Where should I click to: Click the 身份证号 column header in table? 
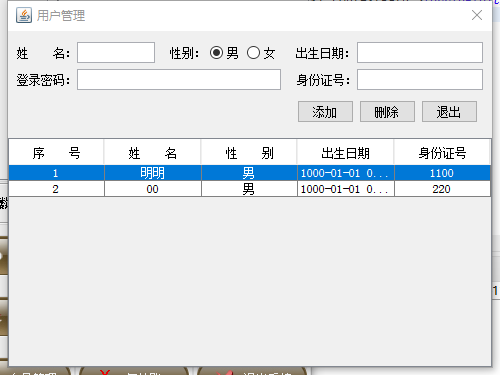coord(442,153)
